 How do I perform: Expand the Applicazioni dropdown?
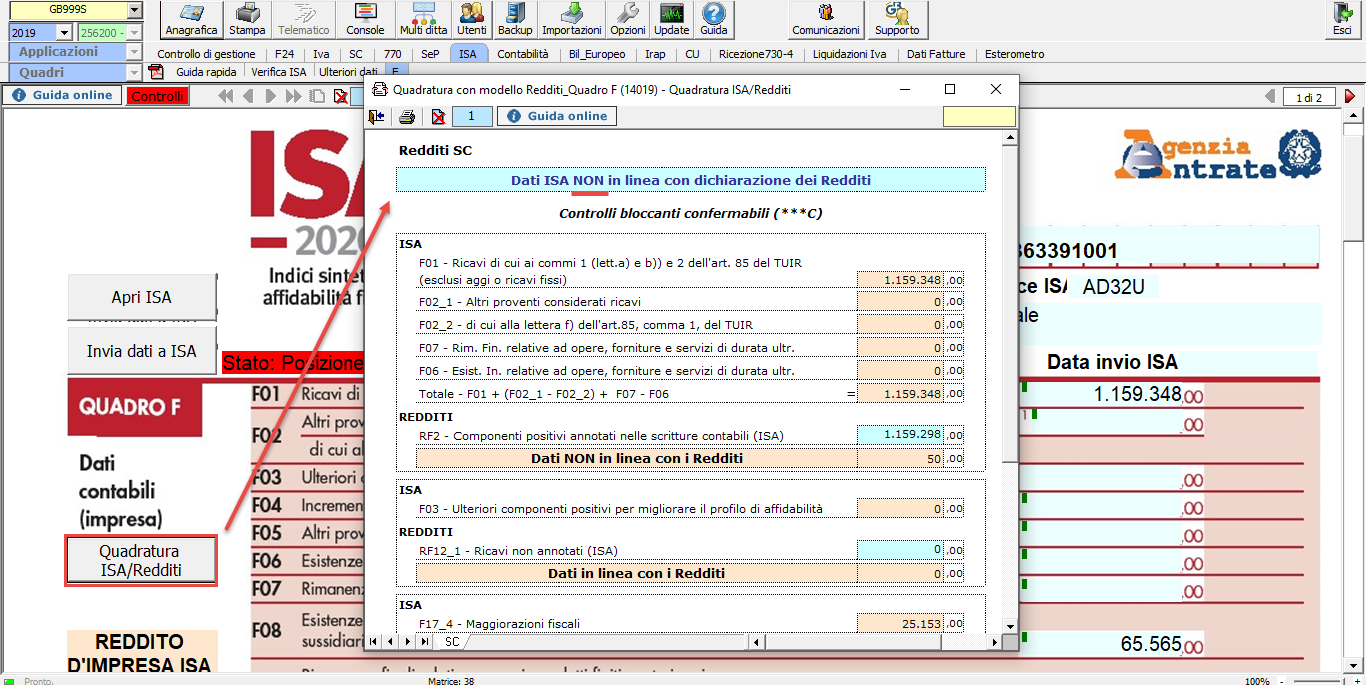click(x=134, y=52)
